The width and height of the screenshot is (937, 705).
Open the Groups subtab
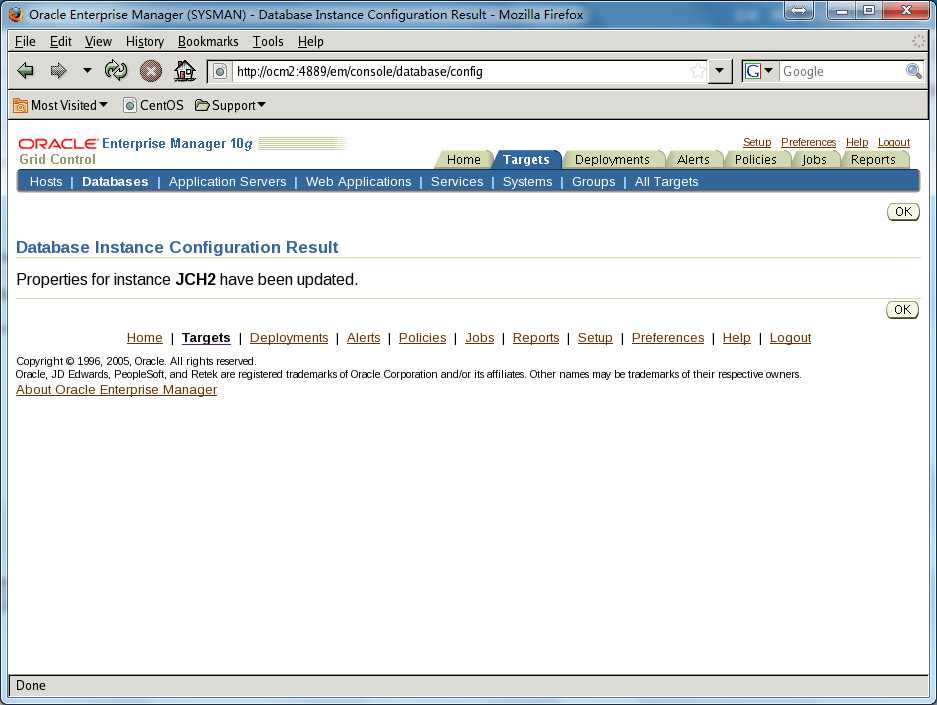pyautogui.click(x=593, y=182)
